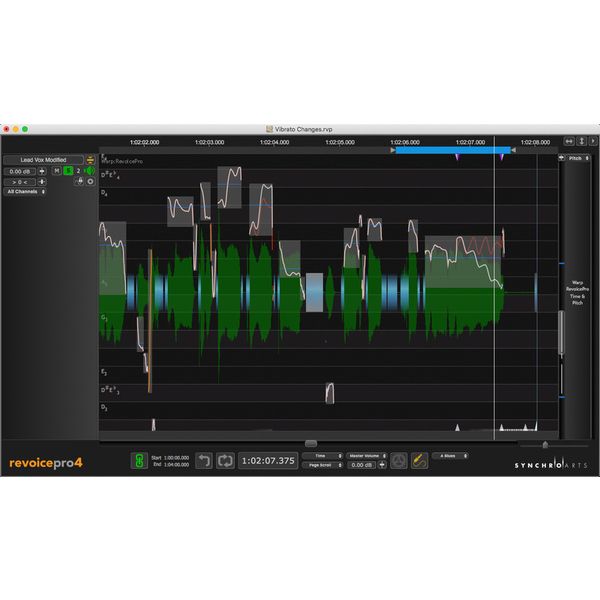Mute the Lead Vox Modified track
This screenshot has height=600, width=600.
click(57, 171)
